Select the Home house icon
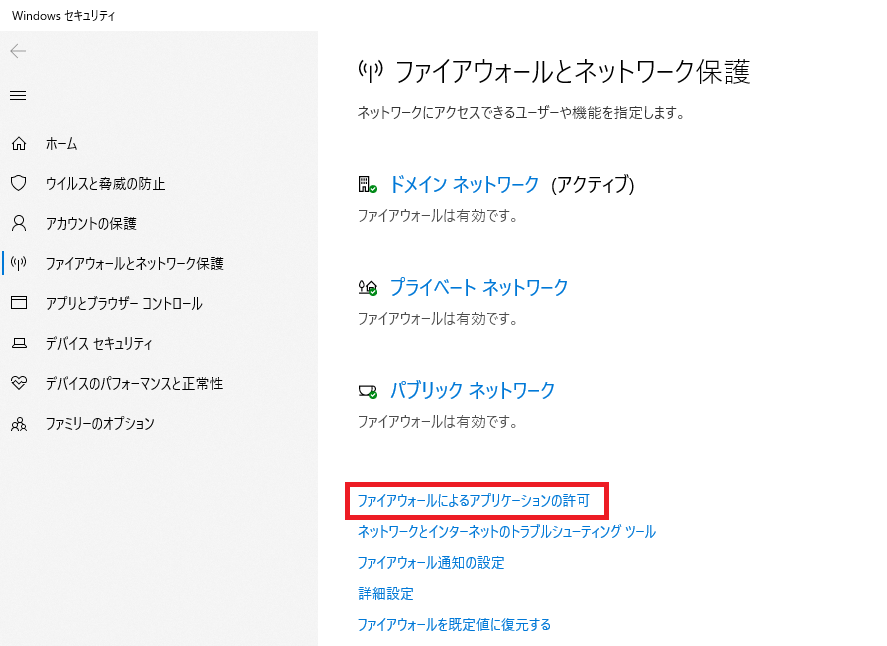Image resolution: width=887 pixels, height=646 pixels. [19, 144]
